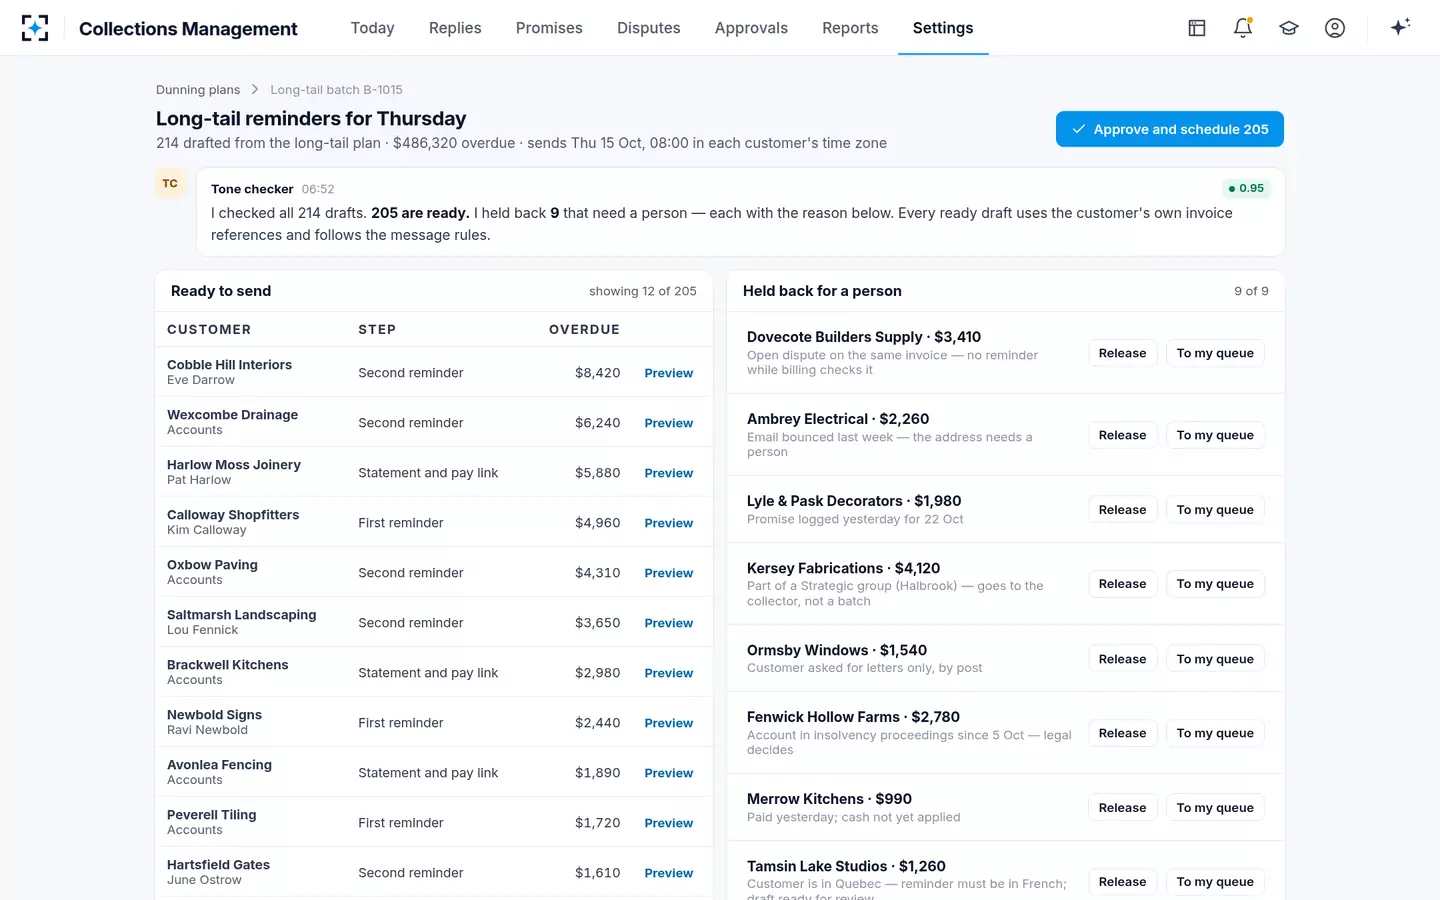Release the Ambrey Electrical draft
1440x900 pixels.
click(1122, 435)
